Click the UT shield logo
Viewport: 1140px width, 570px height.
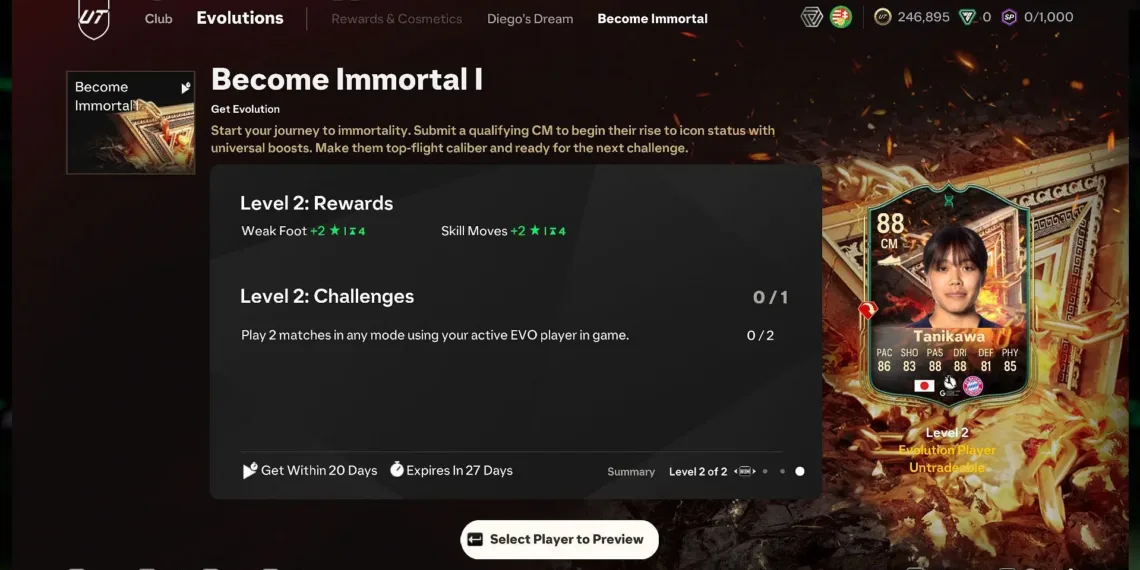point(94,17)
